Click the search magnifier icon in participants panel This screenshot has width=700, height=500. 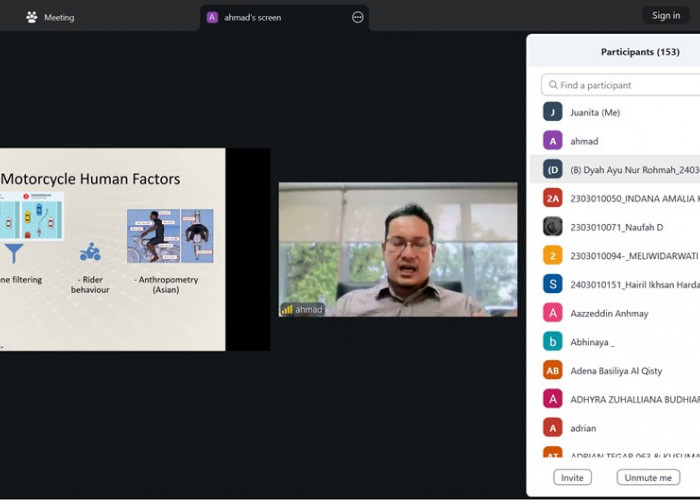(x=552, y=85)
